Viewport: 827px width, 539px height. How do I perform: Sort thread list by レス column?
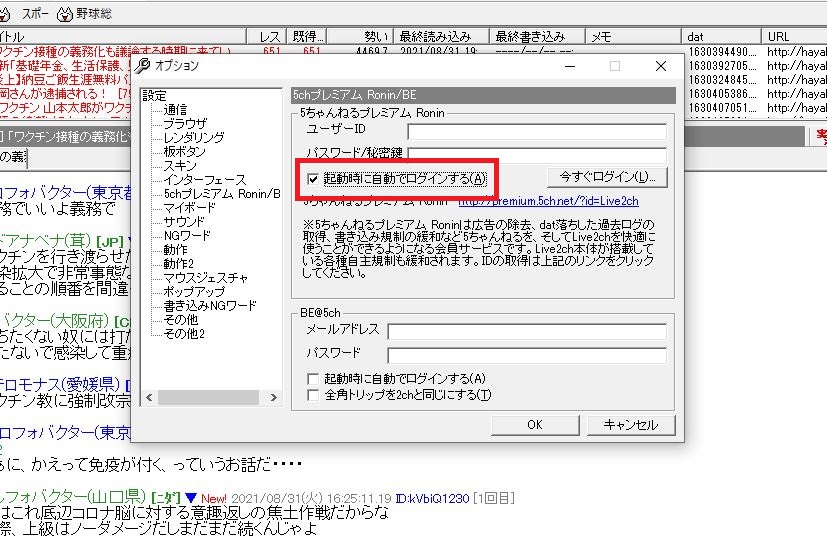click(266, 37)
